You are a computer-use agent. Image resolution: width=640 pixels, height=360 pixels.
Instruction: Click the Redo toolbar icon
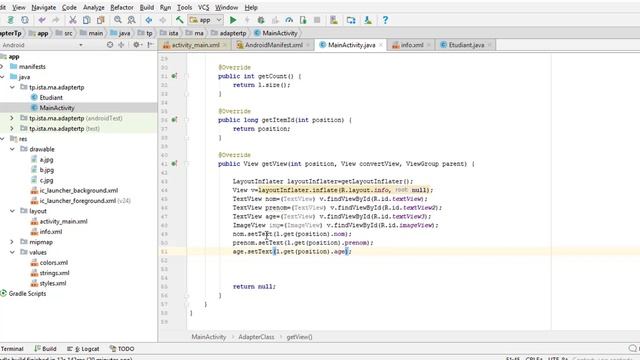(x=56, y=20)
